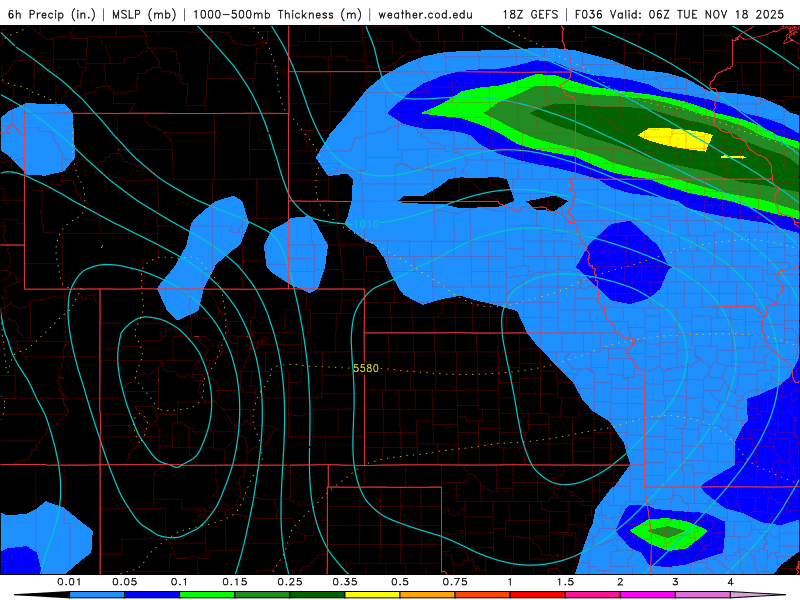The image size is (800, 600).
Task: Click the '0.5' legend value
Action: tap(400, 582)
